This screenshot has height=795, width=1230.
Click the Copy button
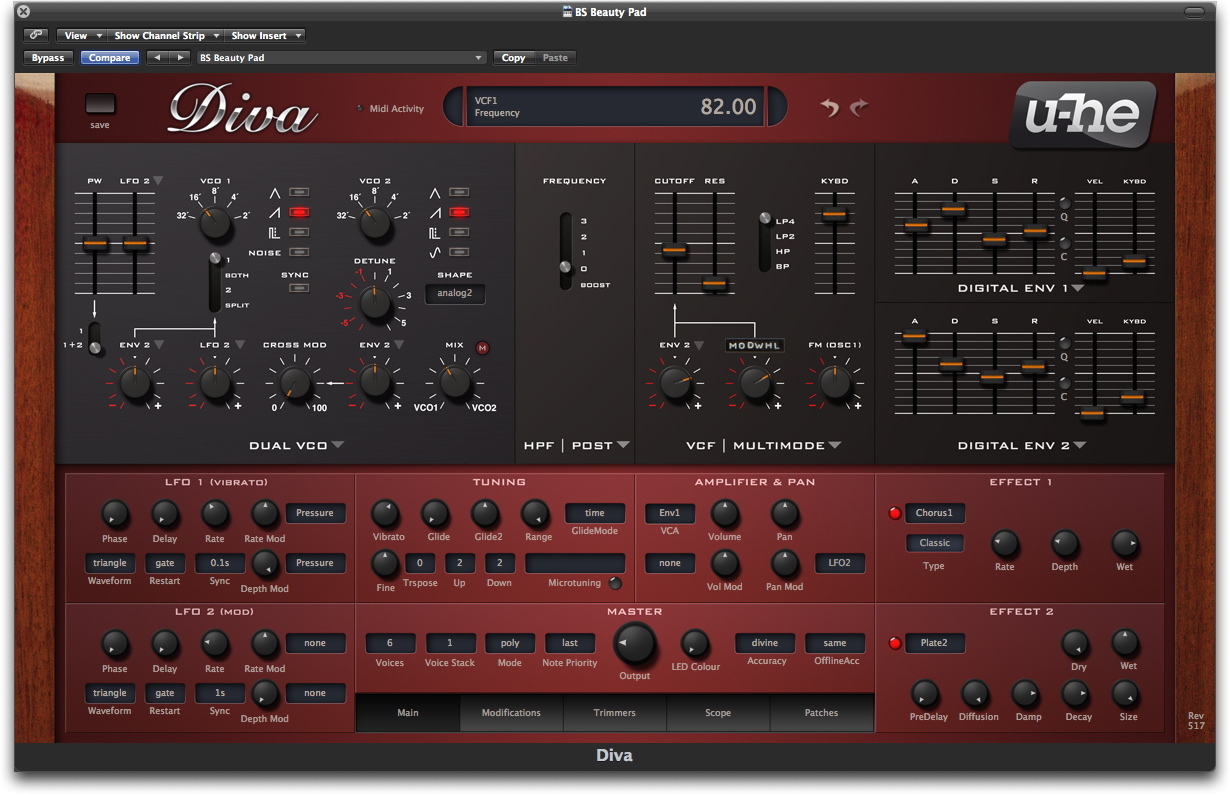514,58
